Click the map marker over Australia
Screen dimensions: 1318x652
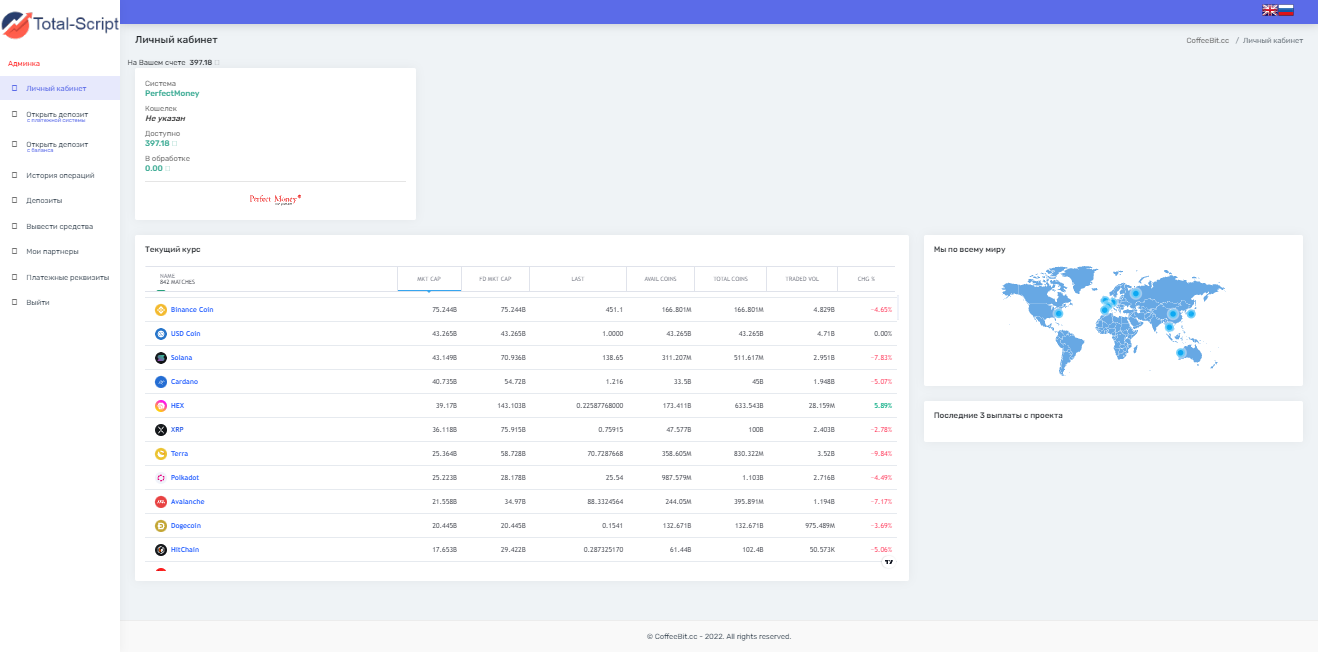click(x=1180, y=352)
